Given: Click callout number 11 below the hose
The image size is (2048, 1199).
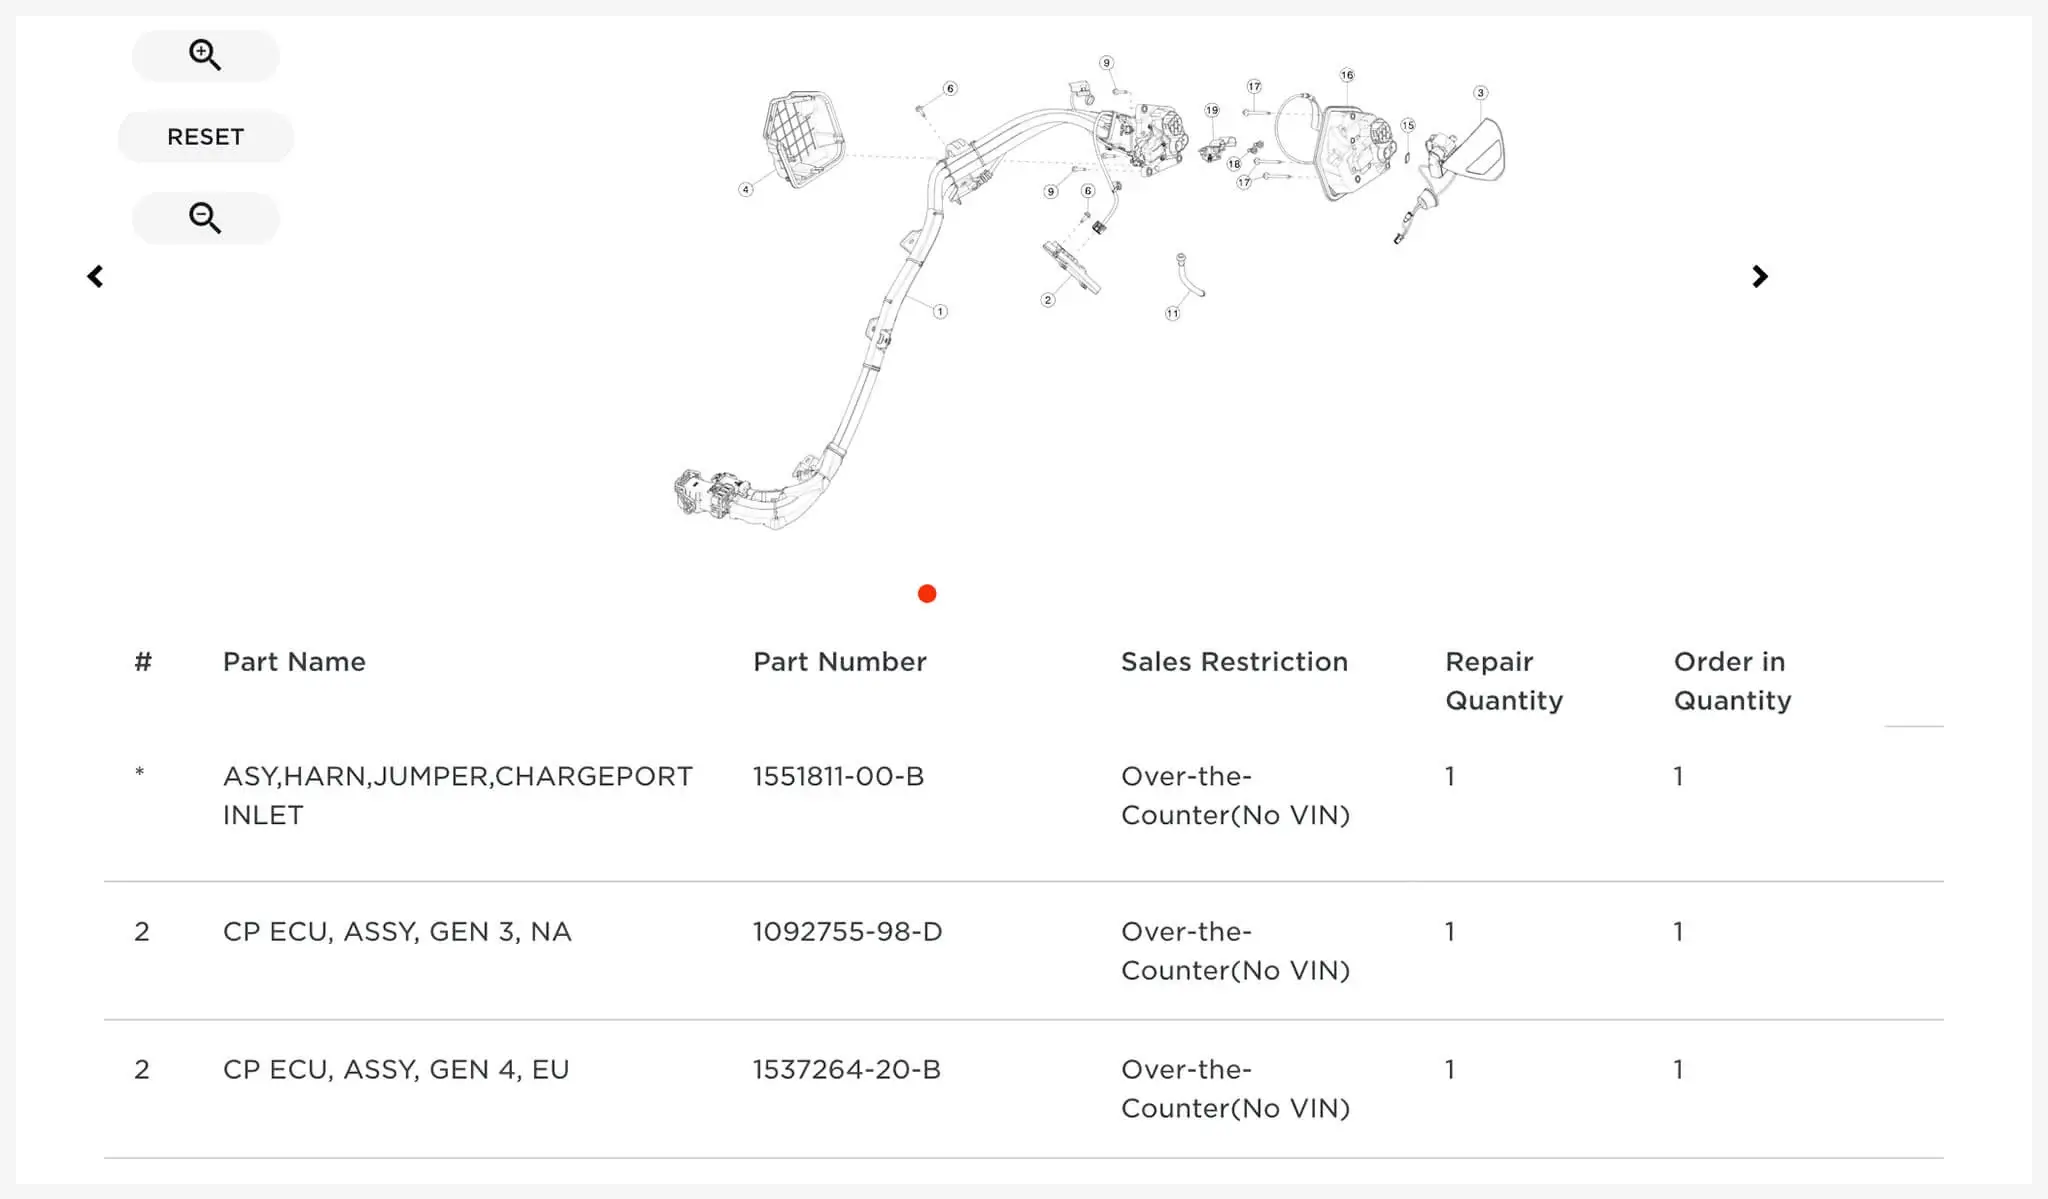Looking at the screenshot, I should [x=1172, y=314].
